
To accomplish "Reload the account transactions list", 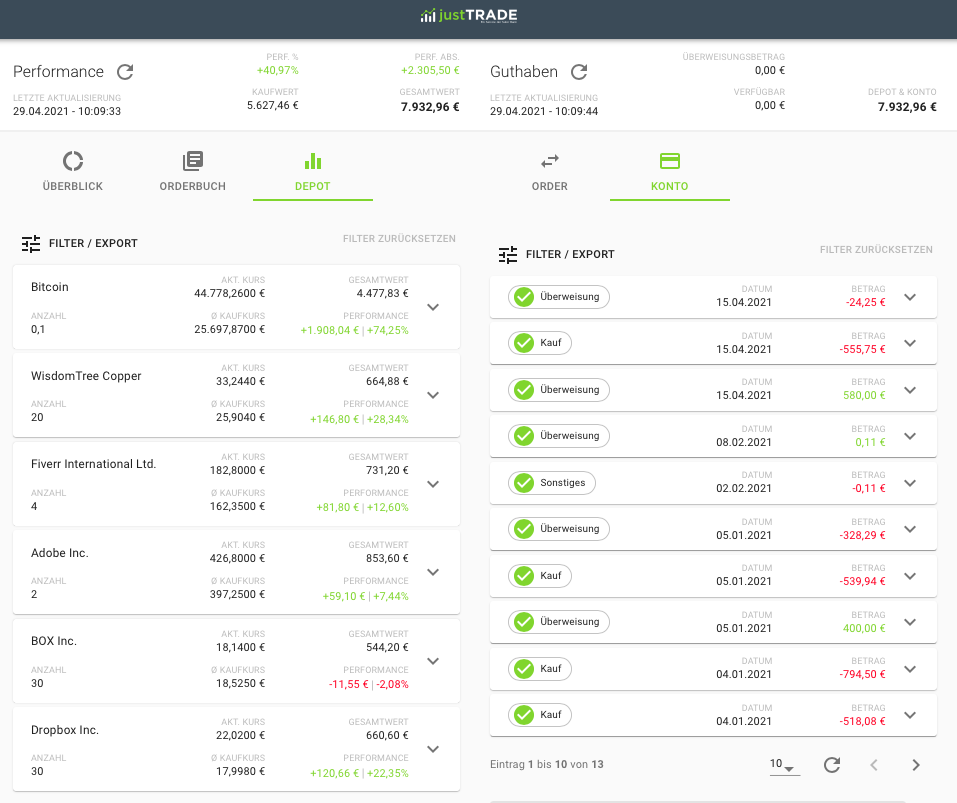I will pyautogui.click(x=832, y=765).
